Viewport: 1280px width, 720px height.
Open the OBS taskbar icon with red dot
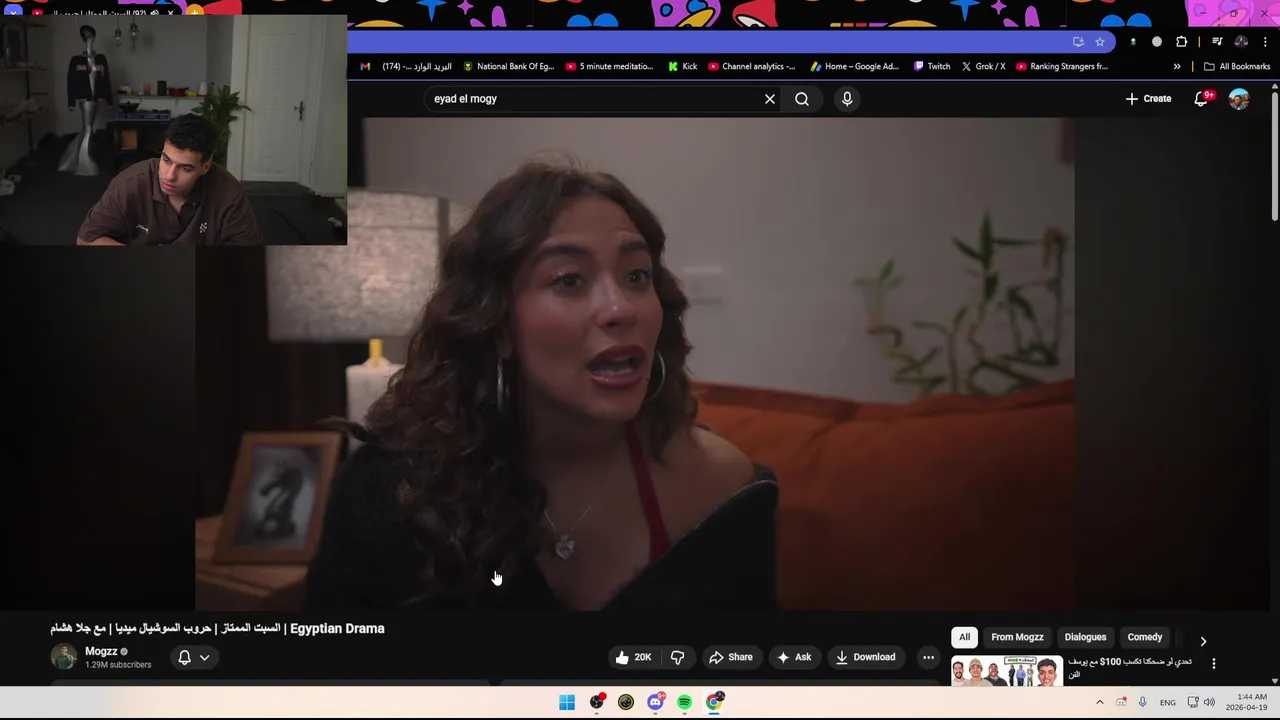click(597, 702)
